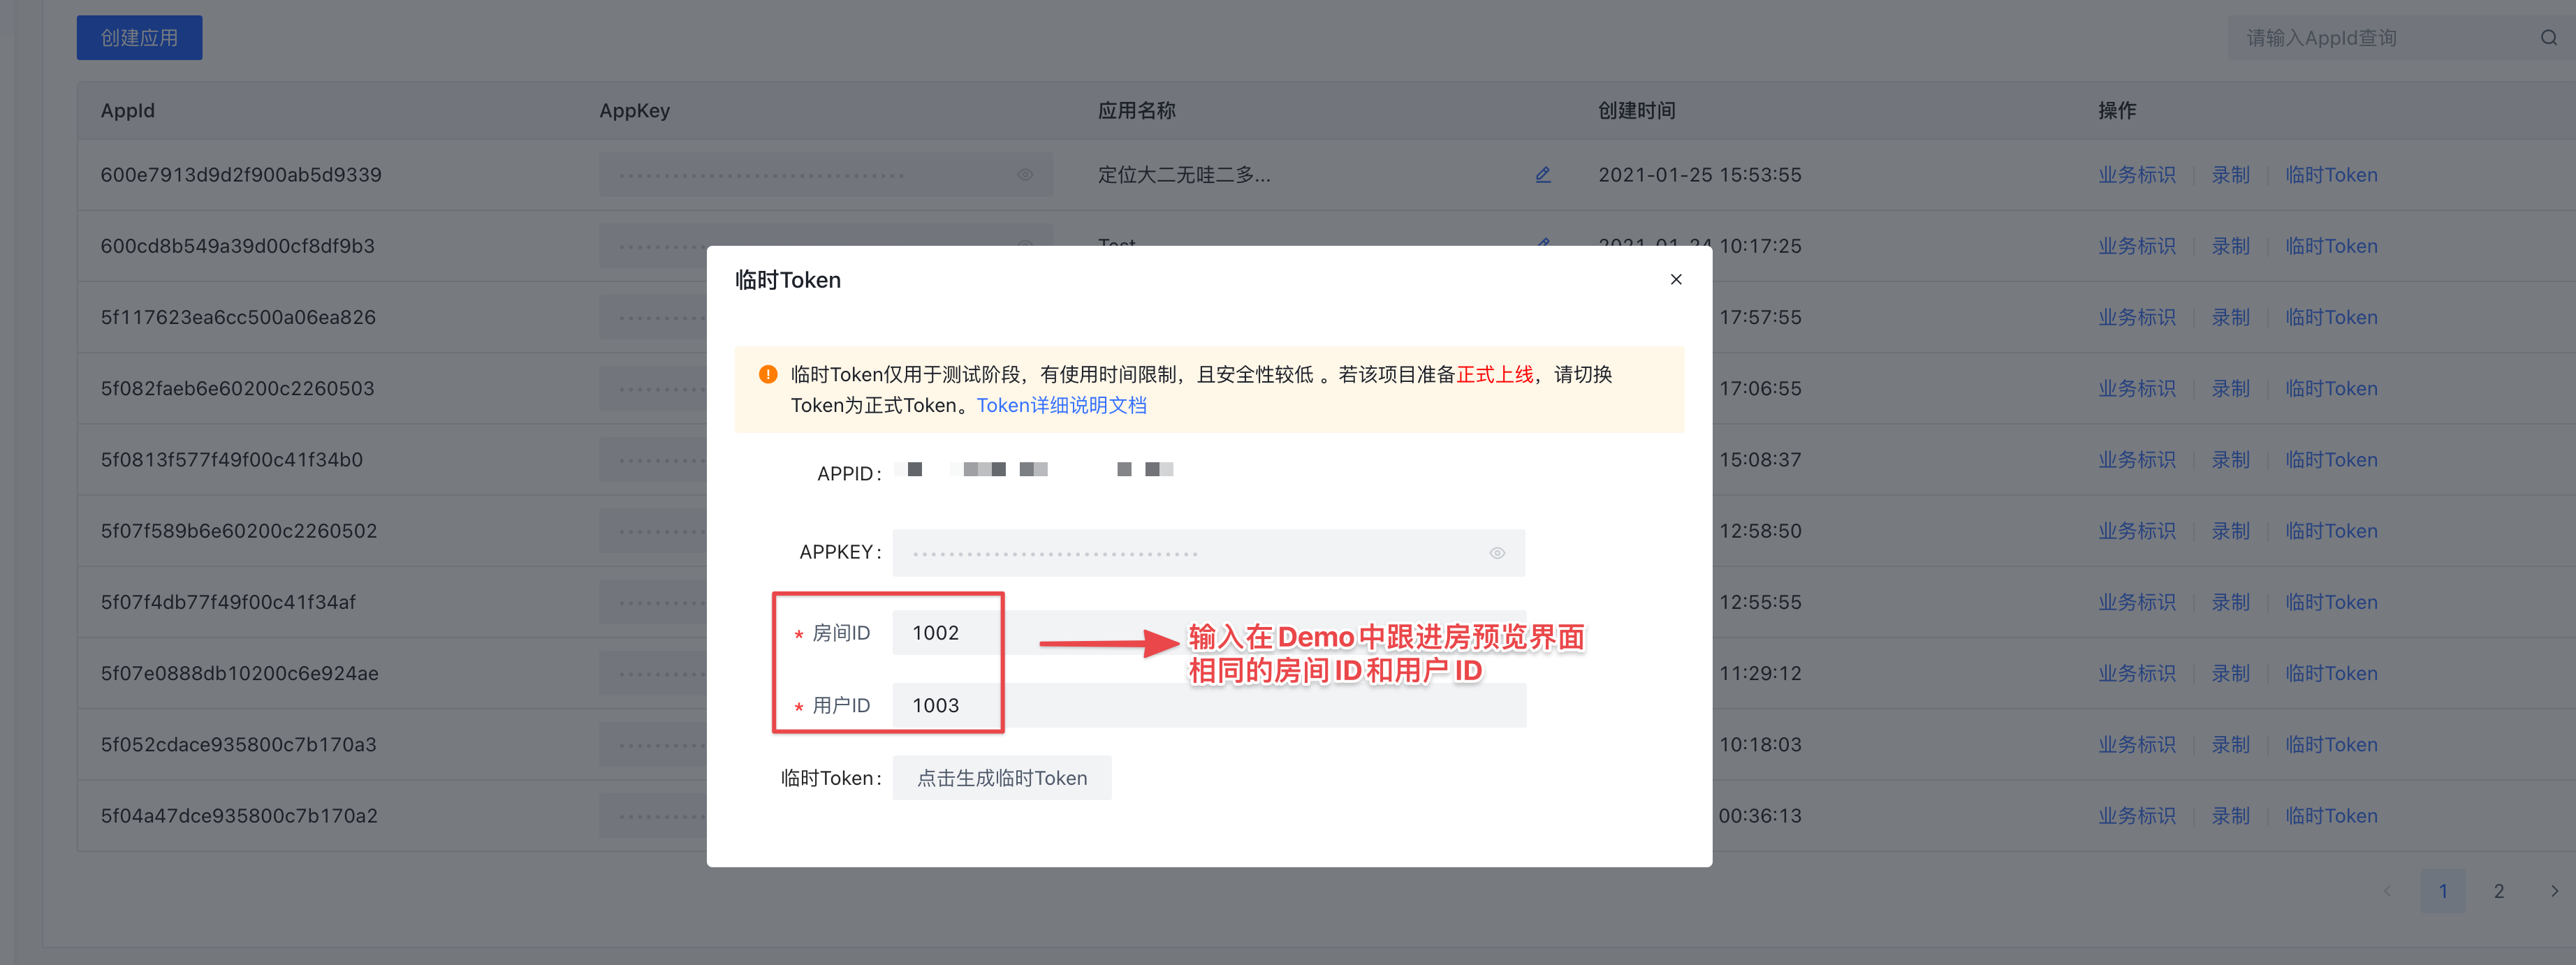Open 录制 for 5f07f4db77f49f00c41f34af

click(x=2230, y=602)
